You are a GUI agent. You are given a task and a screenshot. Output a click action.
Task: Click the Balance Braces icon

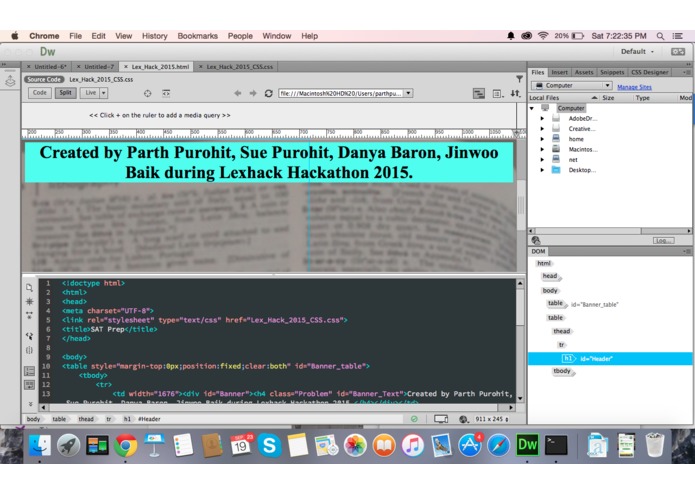[29, 350]
